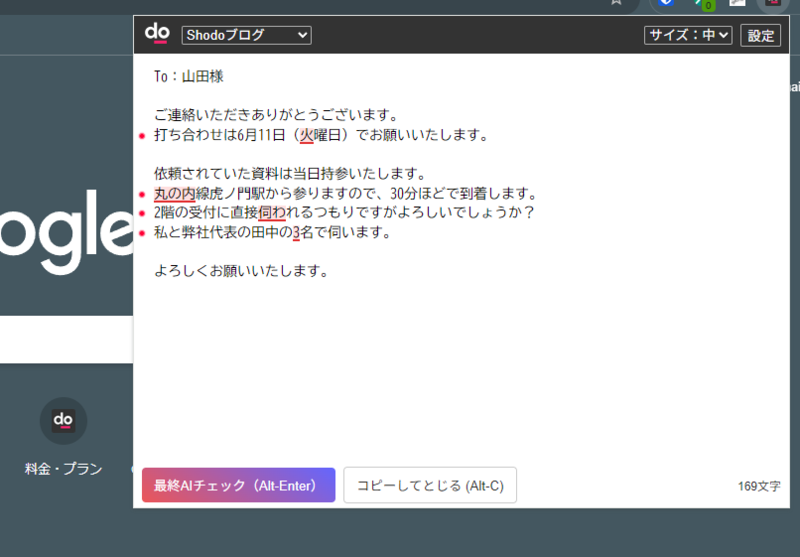Click the To：山田様 line
Viewport: 800px width, 557px height.
click(x=189, y=77)
